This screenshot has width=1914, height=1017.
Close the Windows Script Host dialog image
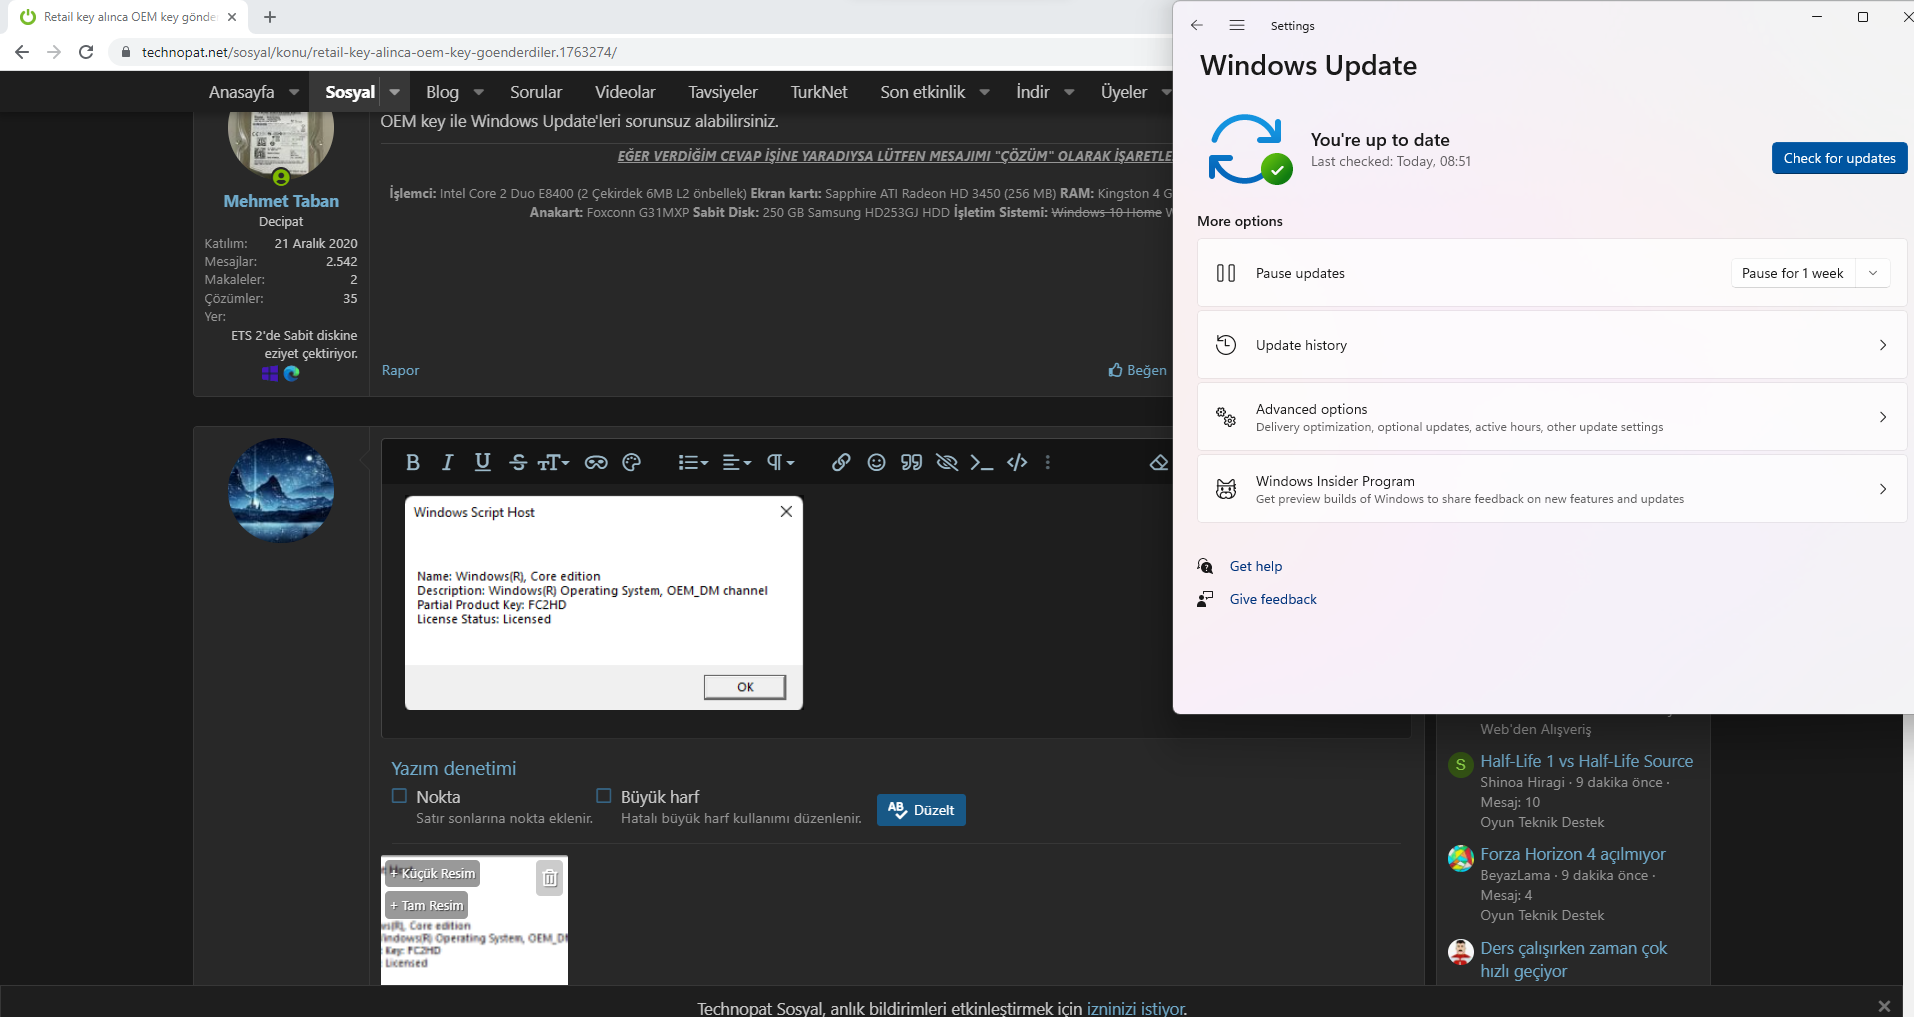click(786, 511)
